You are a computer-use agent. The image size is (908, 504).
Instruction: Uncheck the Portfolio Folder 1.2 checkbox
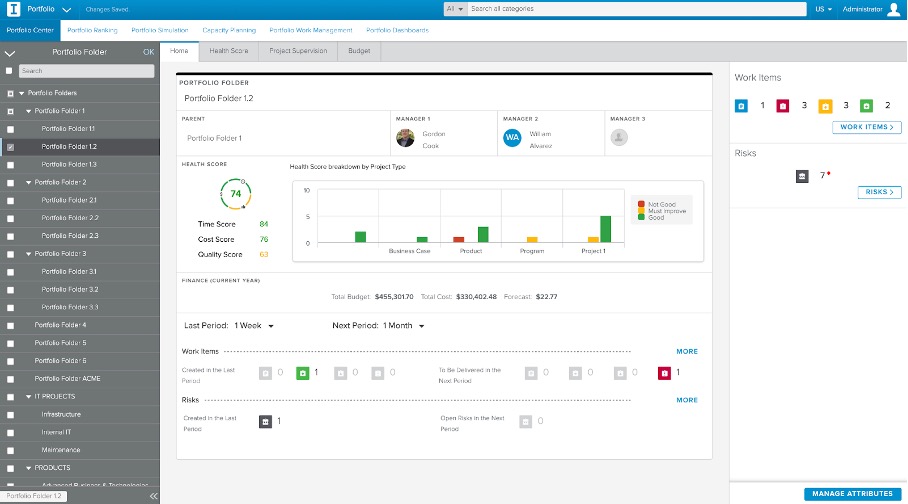click(11, 147)
